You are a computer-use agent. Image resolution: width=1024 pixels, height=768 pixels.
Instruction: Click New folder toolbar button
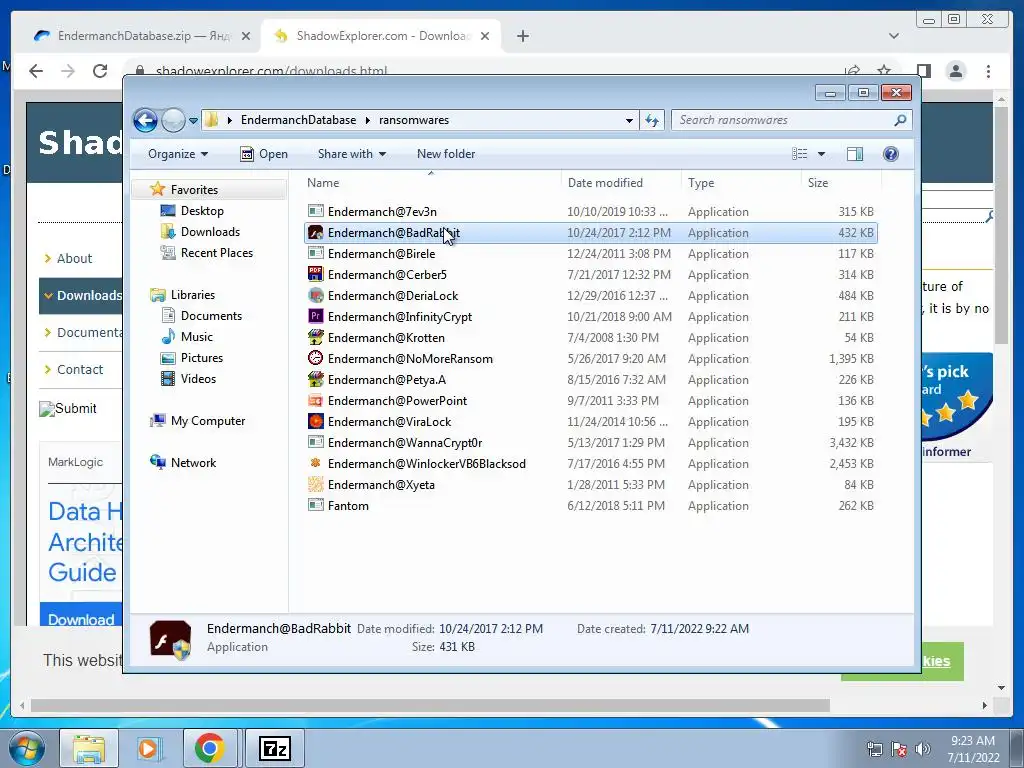[x=446, y=154]
